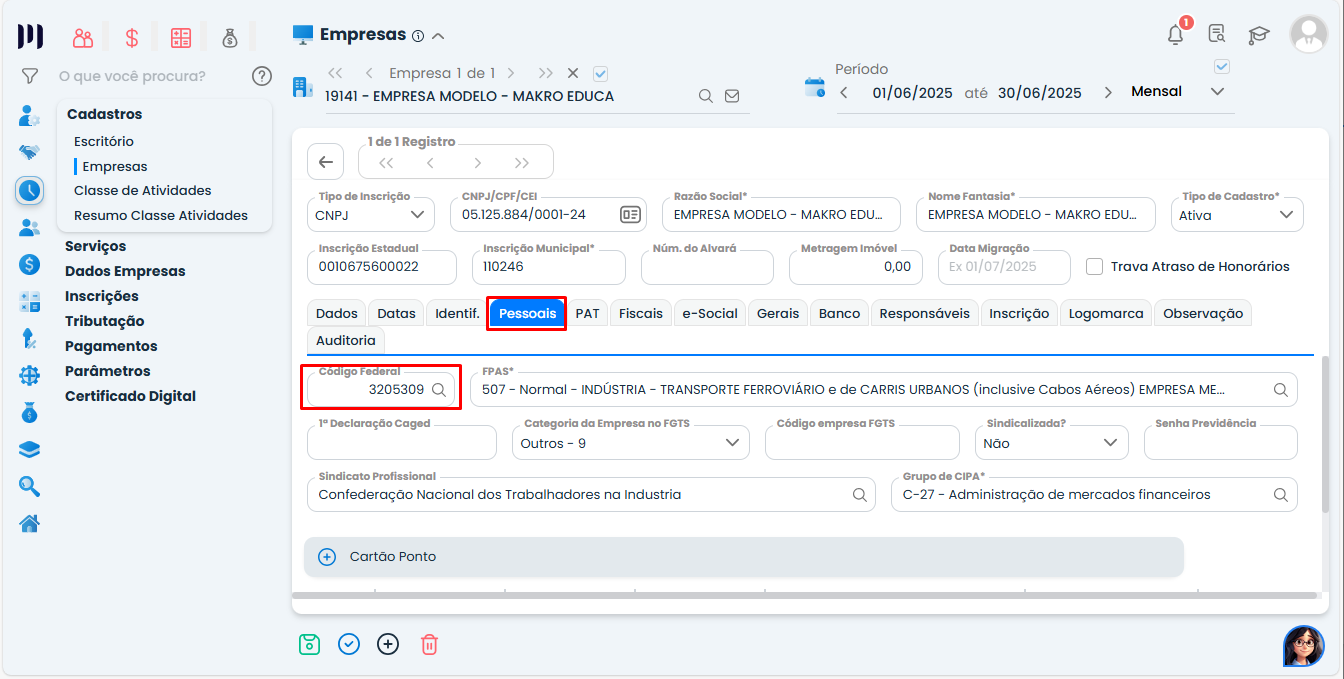The image size is (1344, 679).
Task: Switch to the Responsáveis tab
Action: (925, 313)
